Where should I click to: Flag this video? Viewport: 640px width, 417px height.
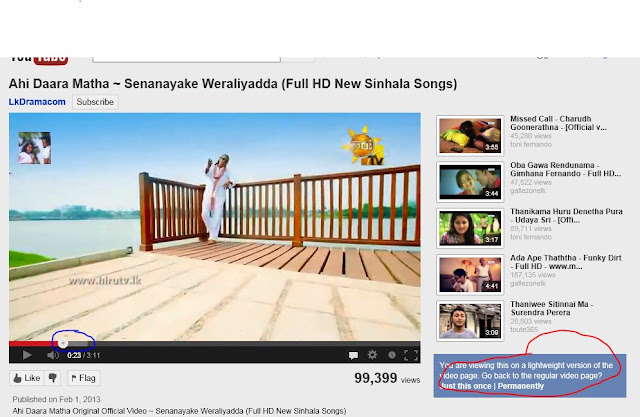pyautogui.click(x=84, y=378)
